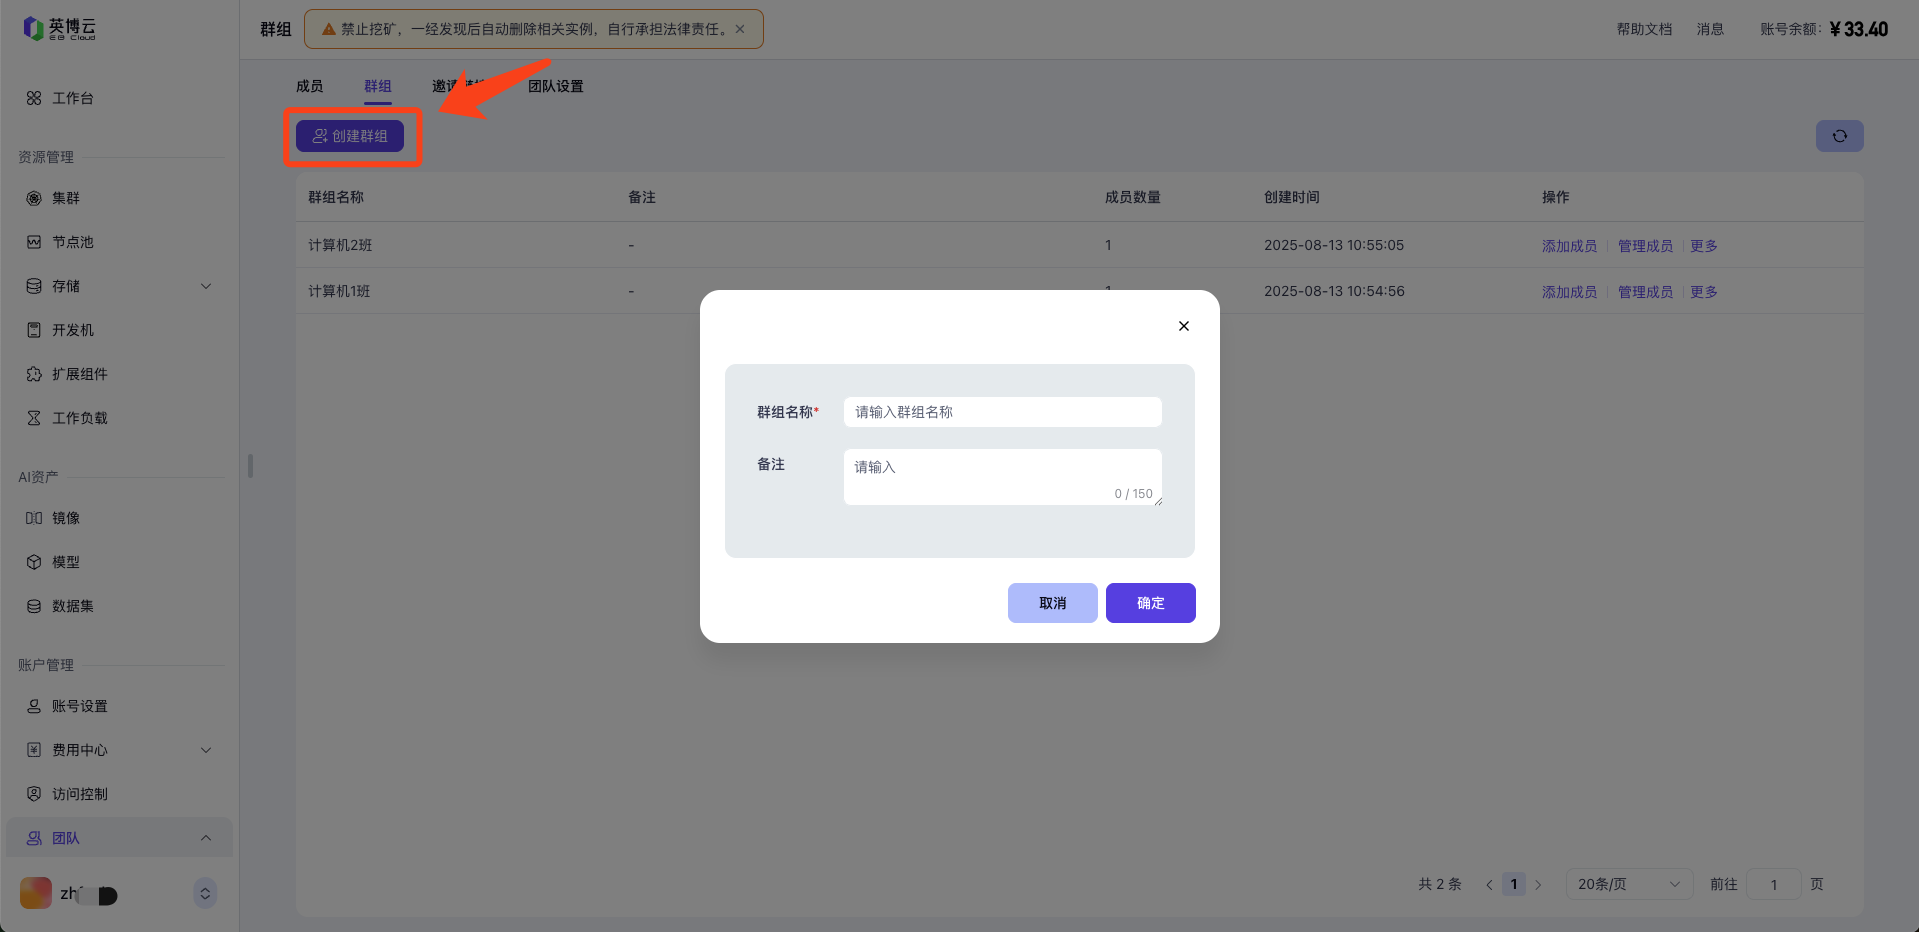Switch to the 团队设置 team settings tab
1919x932 pixels.
pos(555,86)
